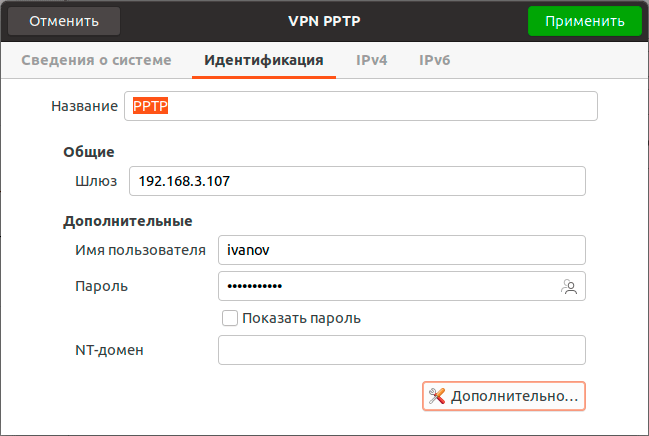This screenshot has height=436, width=649.
Task: Enable the Показать пароль checkbox
Action: pos(230,318)
